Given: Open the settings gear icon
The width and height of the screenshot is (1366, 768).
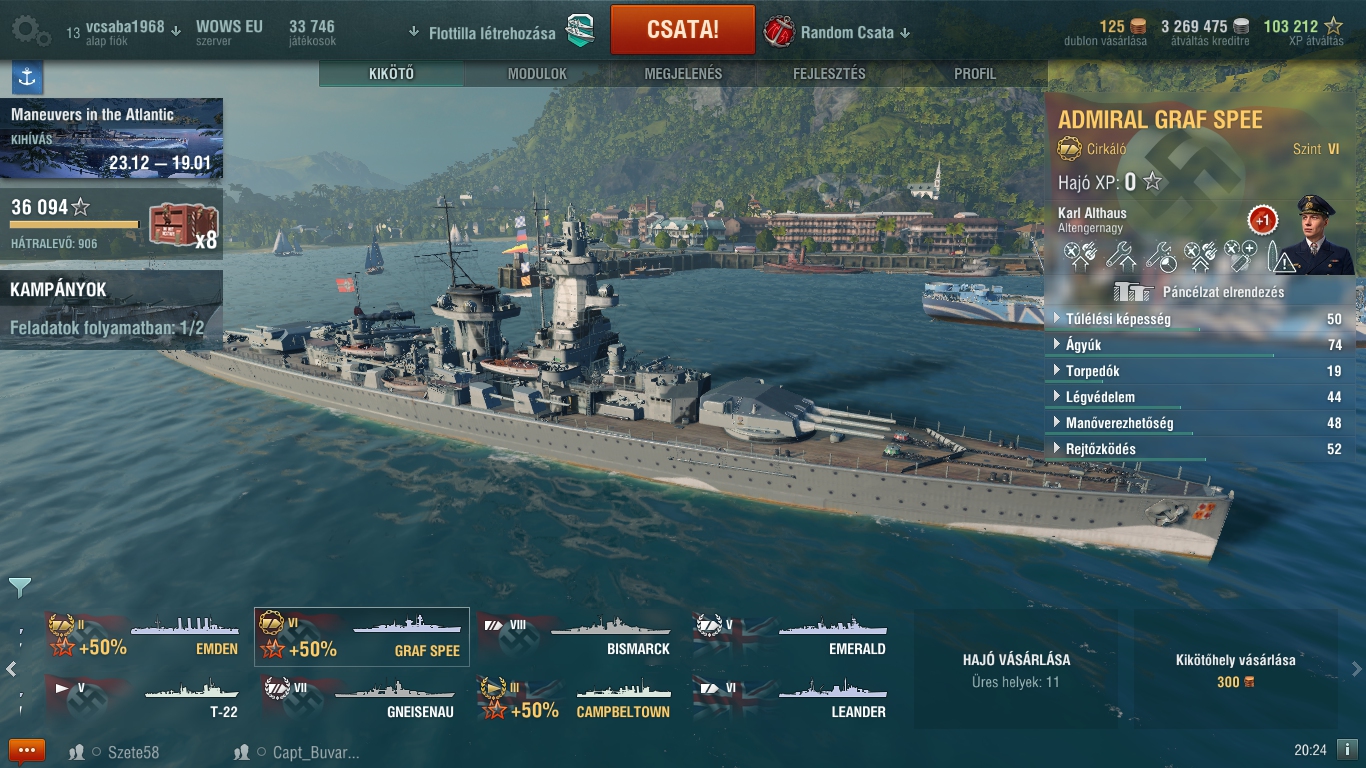Looking at the screenshot, I should click(30, 31).
